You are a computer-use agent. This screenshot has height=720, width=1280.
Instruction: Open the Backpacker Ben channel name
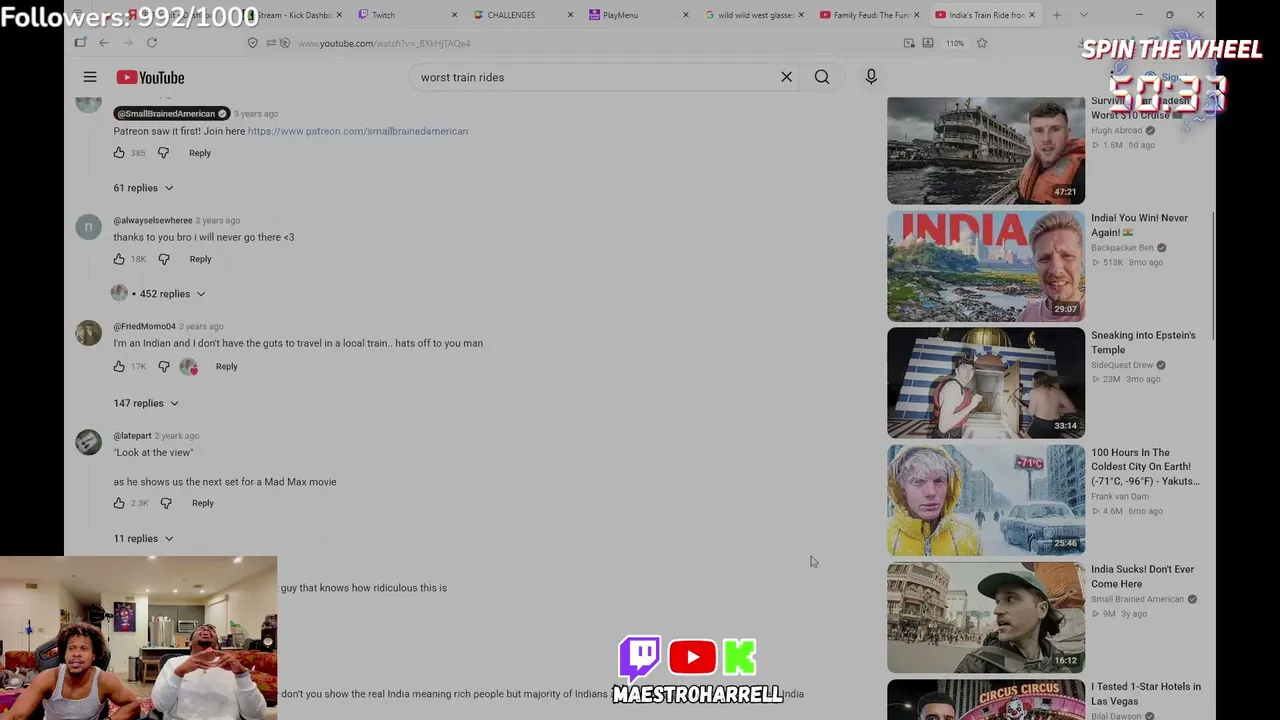[1122, 248]
